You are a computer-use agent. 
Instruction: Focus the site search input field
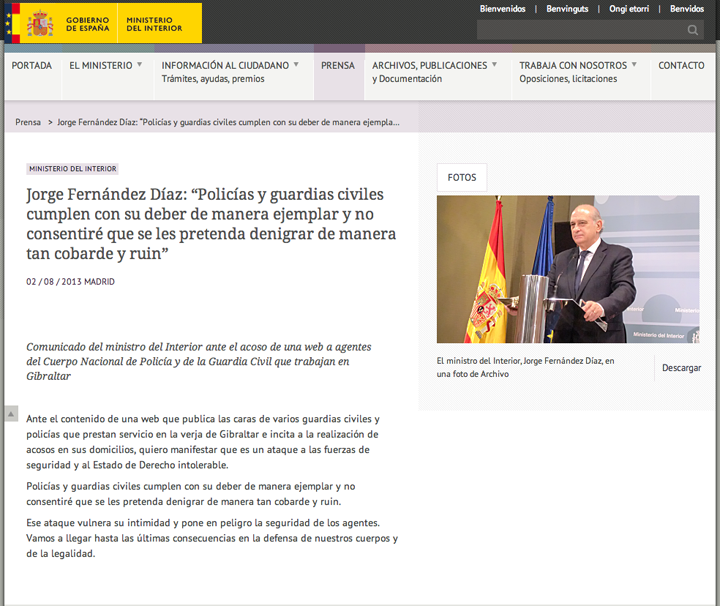coord(590,30)
